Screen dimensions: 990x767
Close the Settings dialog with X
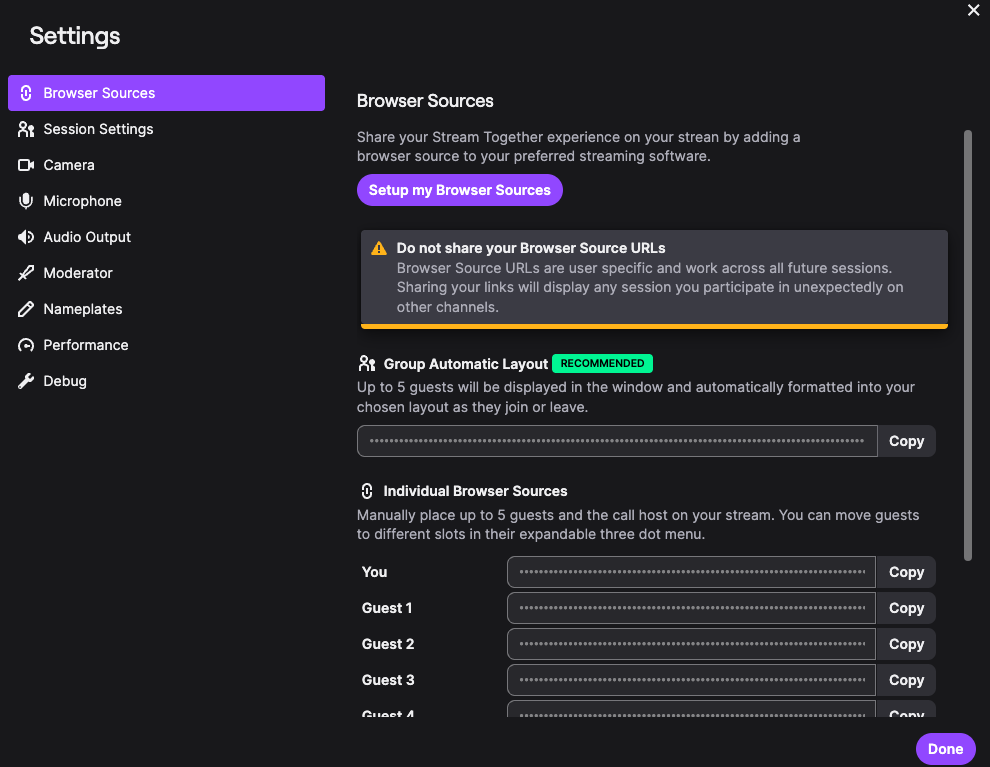[973, 10]
